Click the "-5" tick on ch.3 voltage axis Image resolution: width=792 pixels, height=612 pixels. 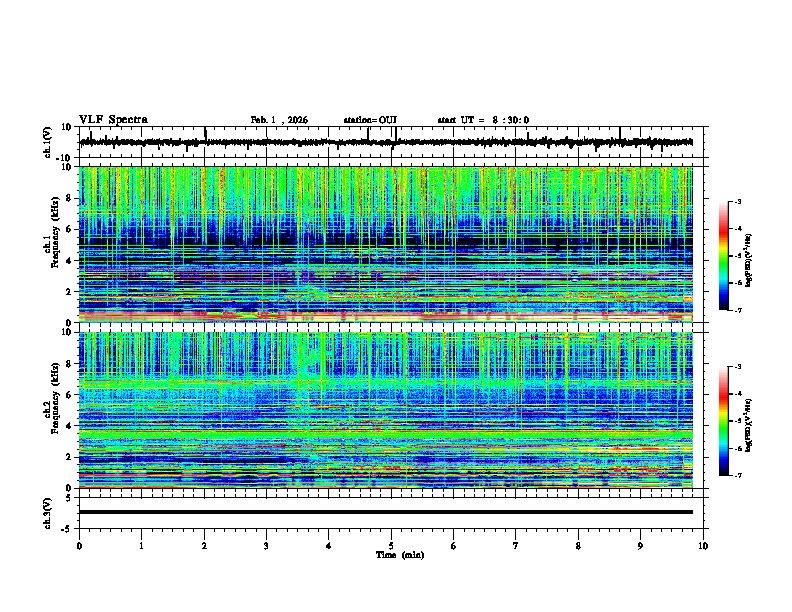click(x=68, y=529)
